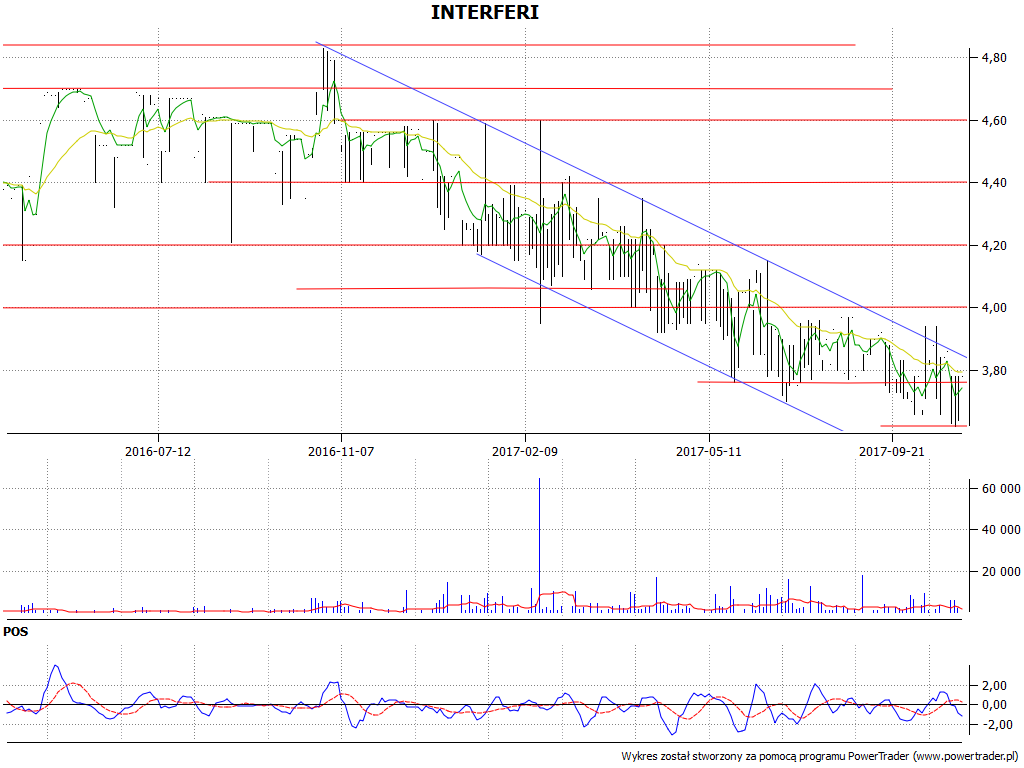Click the PowerTrader credit text at bottom
The height and width of the screenshot is (768, 1024).
822,756
